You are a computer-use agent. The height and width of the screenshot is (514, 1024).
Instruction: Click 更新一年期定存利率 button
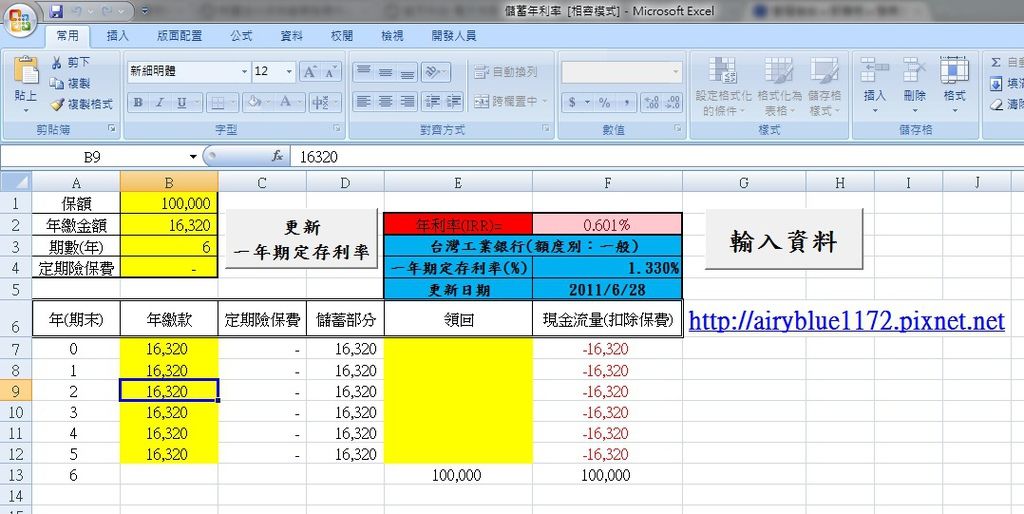click(302, 239)
